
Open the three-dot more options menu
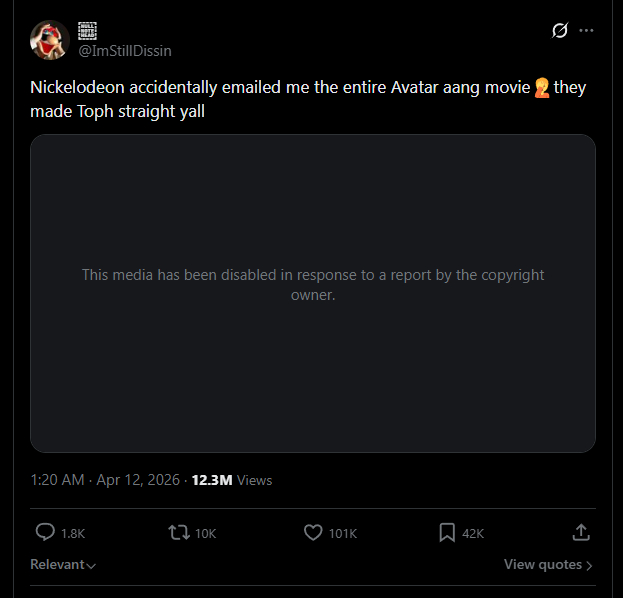pos(587,30)
